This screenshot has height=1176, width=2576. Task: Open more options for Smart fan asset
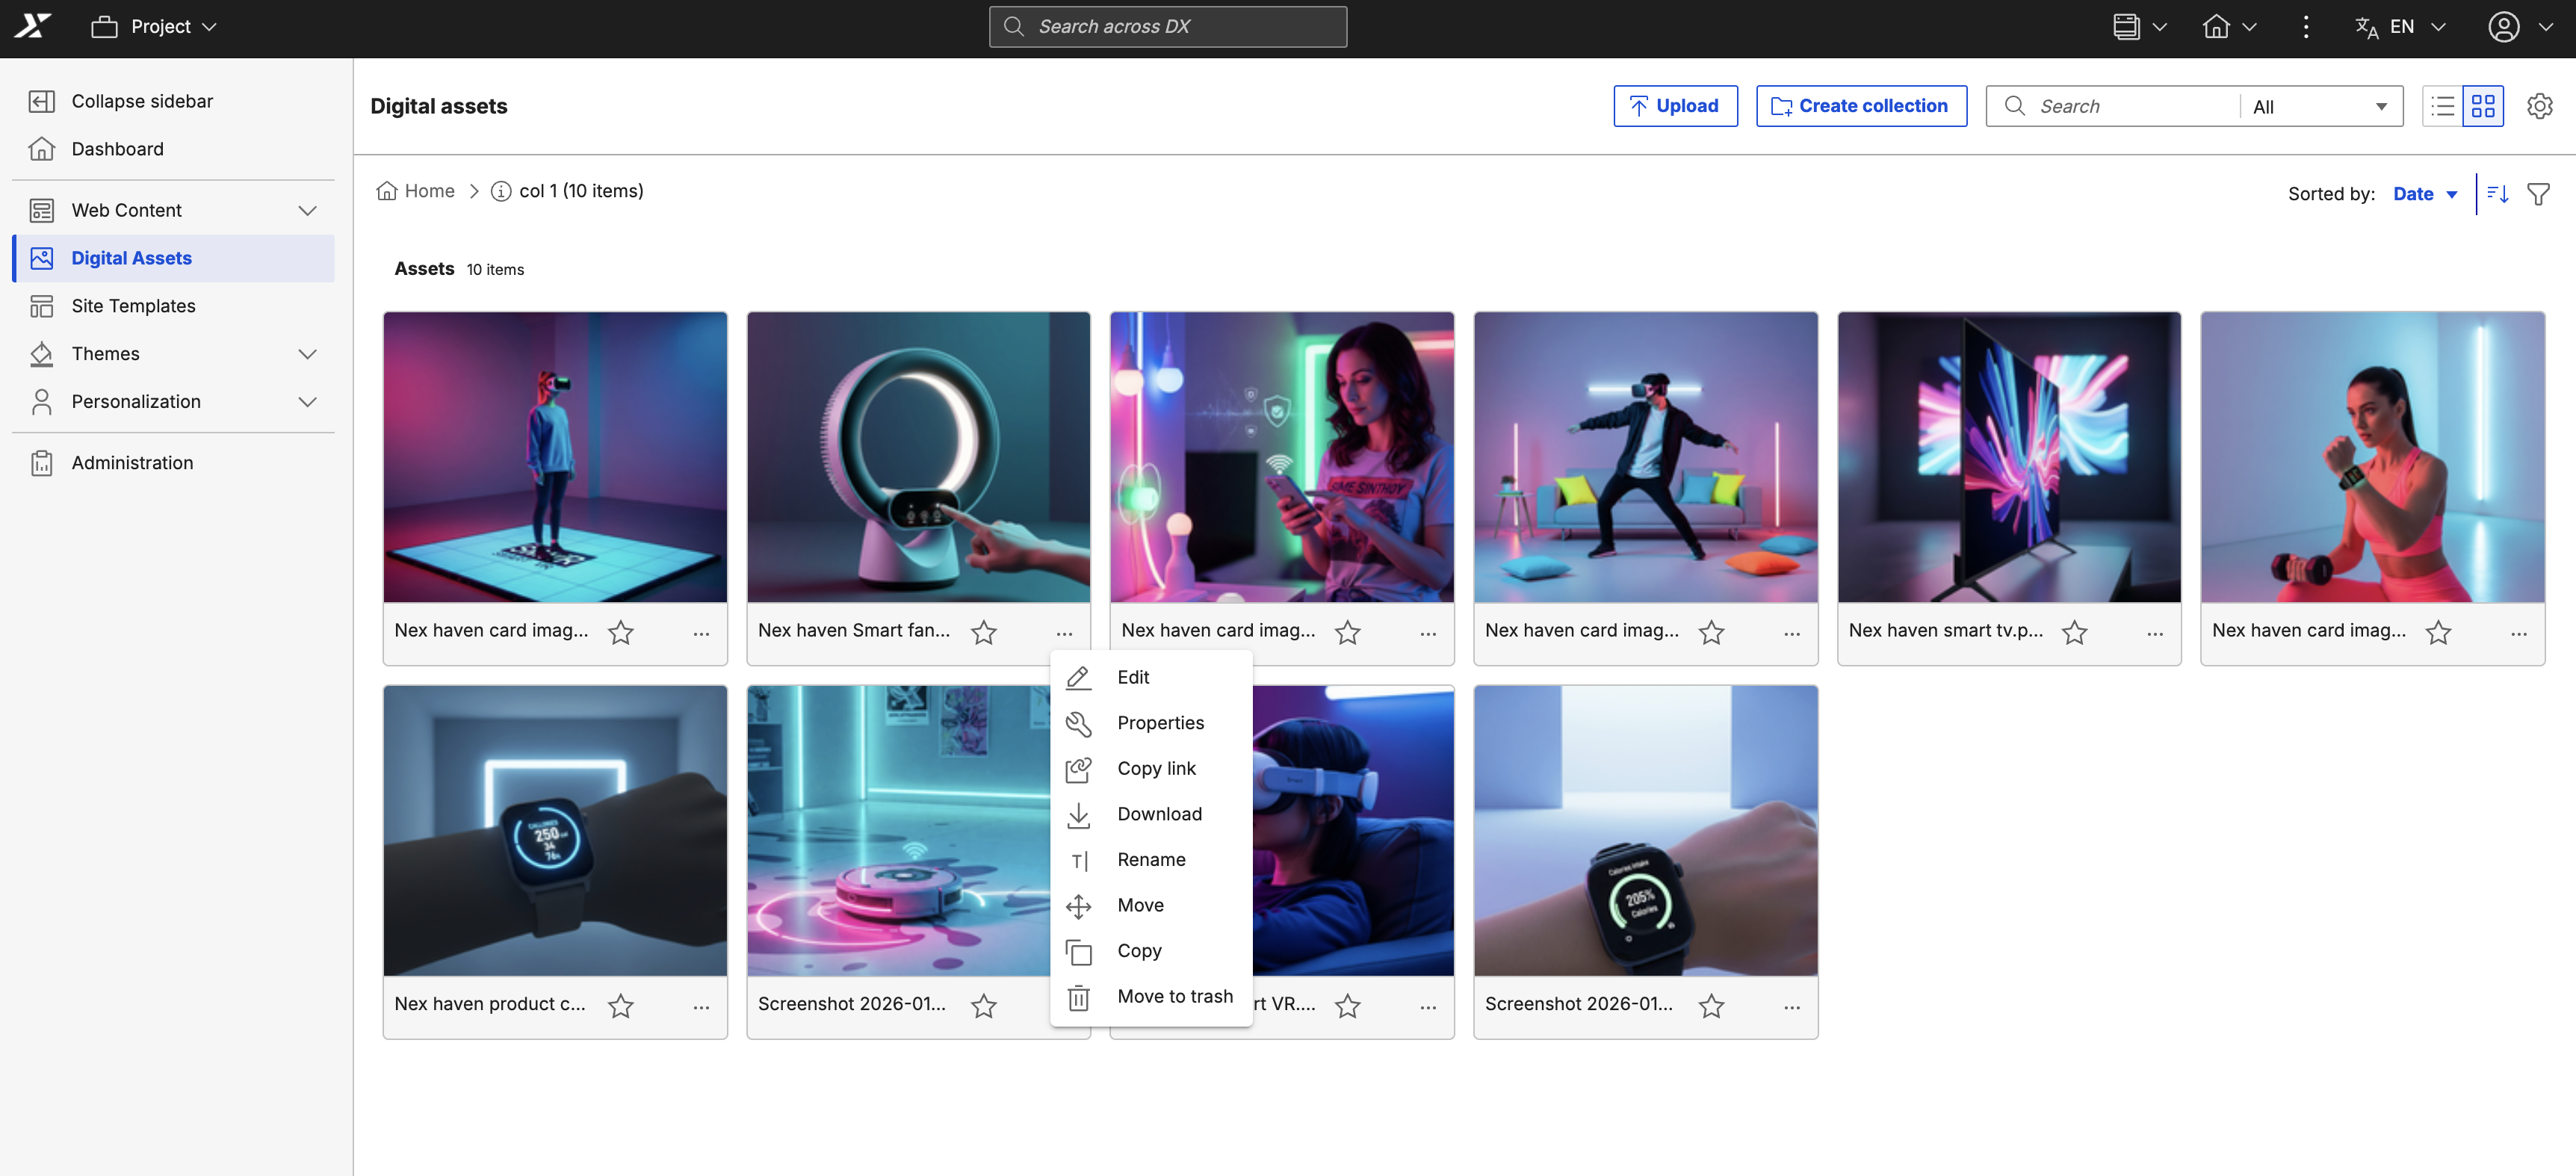[1064, 633]
